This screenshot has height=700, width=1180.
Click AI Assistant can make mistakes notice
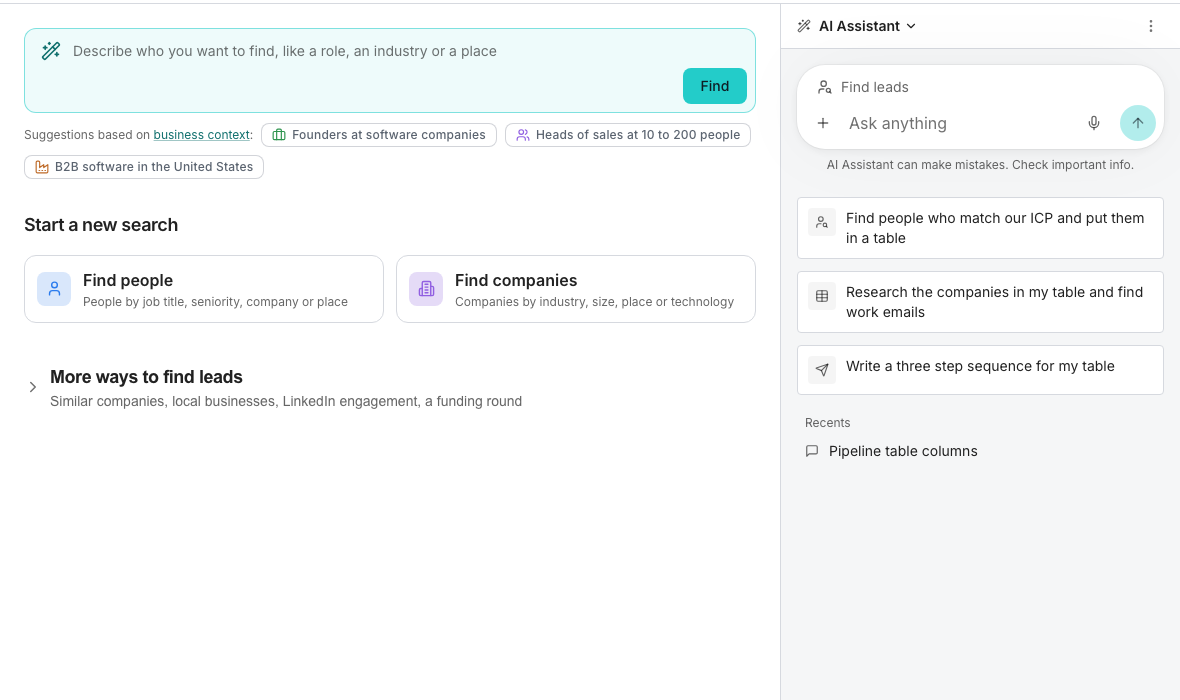pos(980,165)
